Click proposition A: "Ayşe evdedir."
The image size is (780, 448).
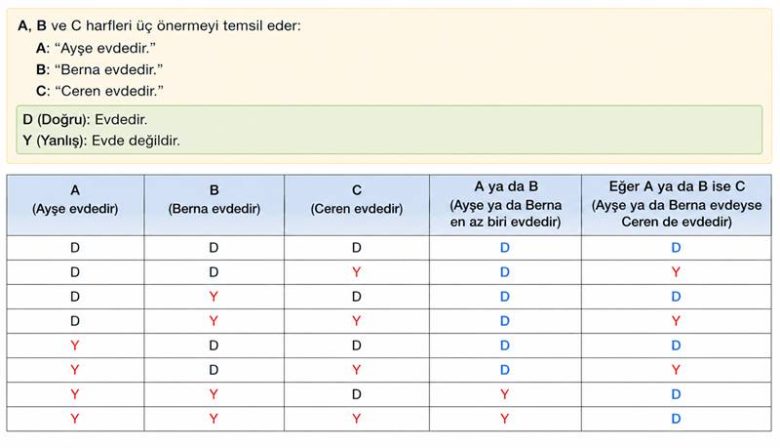[x=96, y=48]
